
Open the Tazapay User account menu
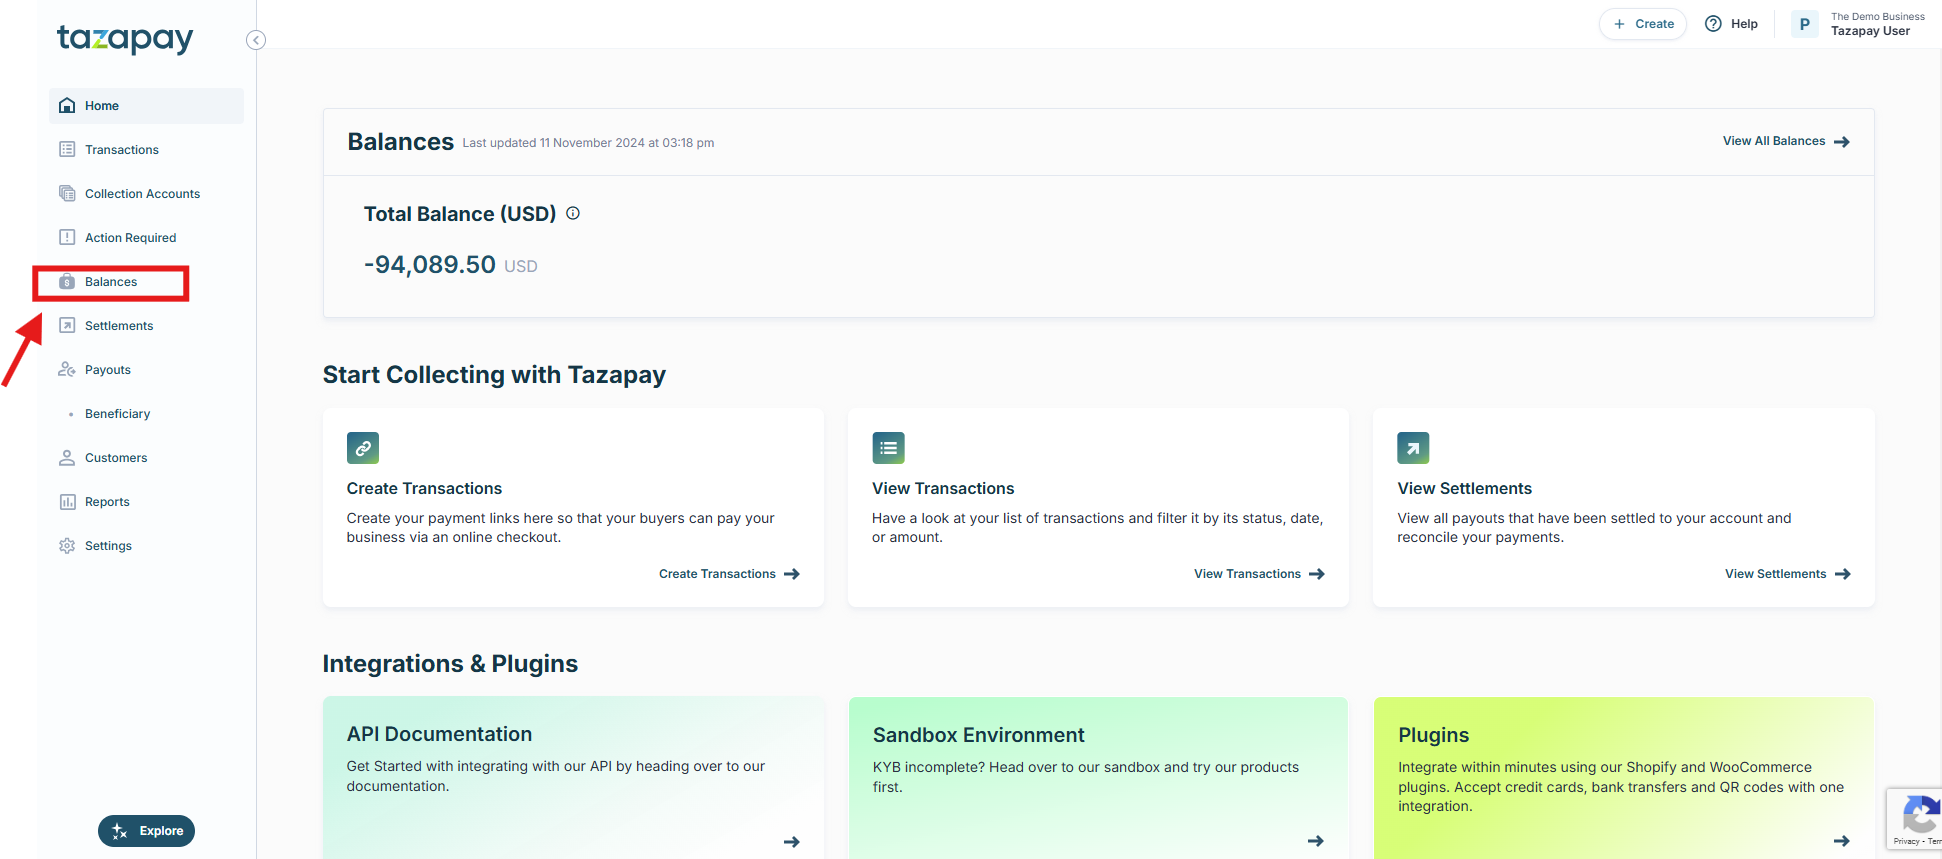point(1859,24)
